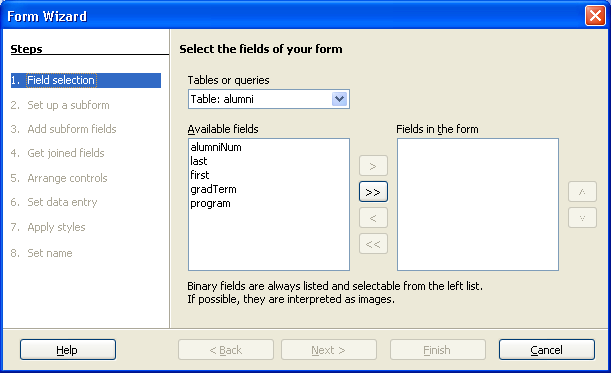Pick program in Available fields list

click(x=210, y=203)
